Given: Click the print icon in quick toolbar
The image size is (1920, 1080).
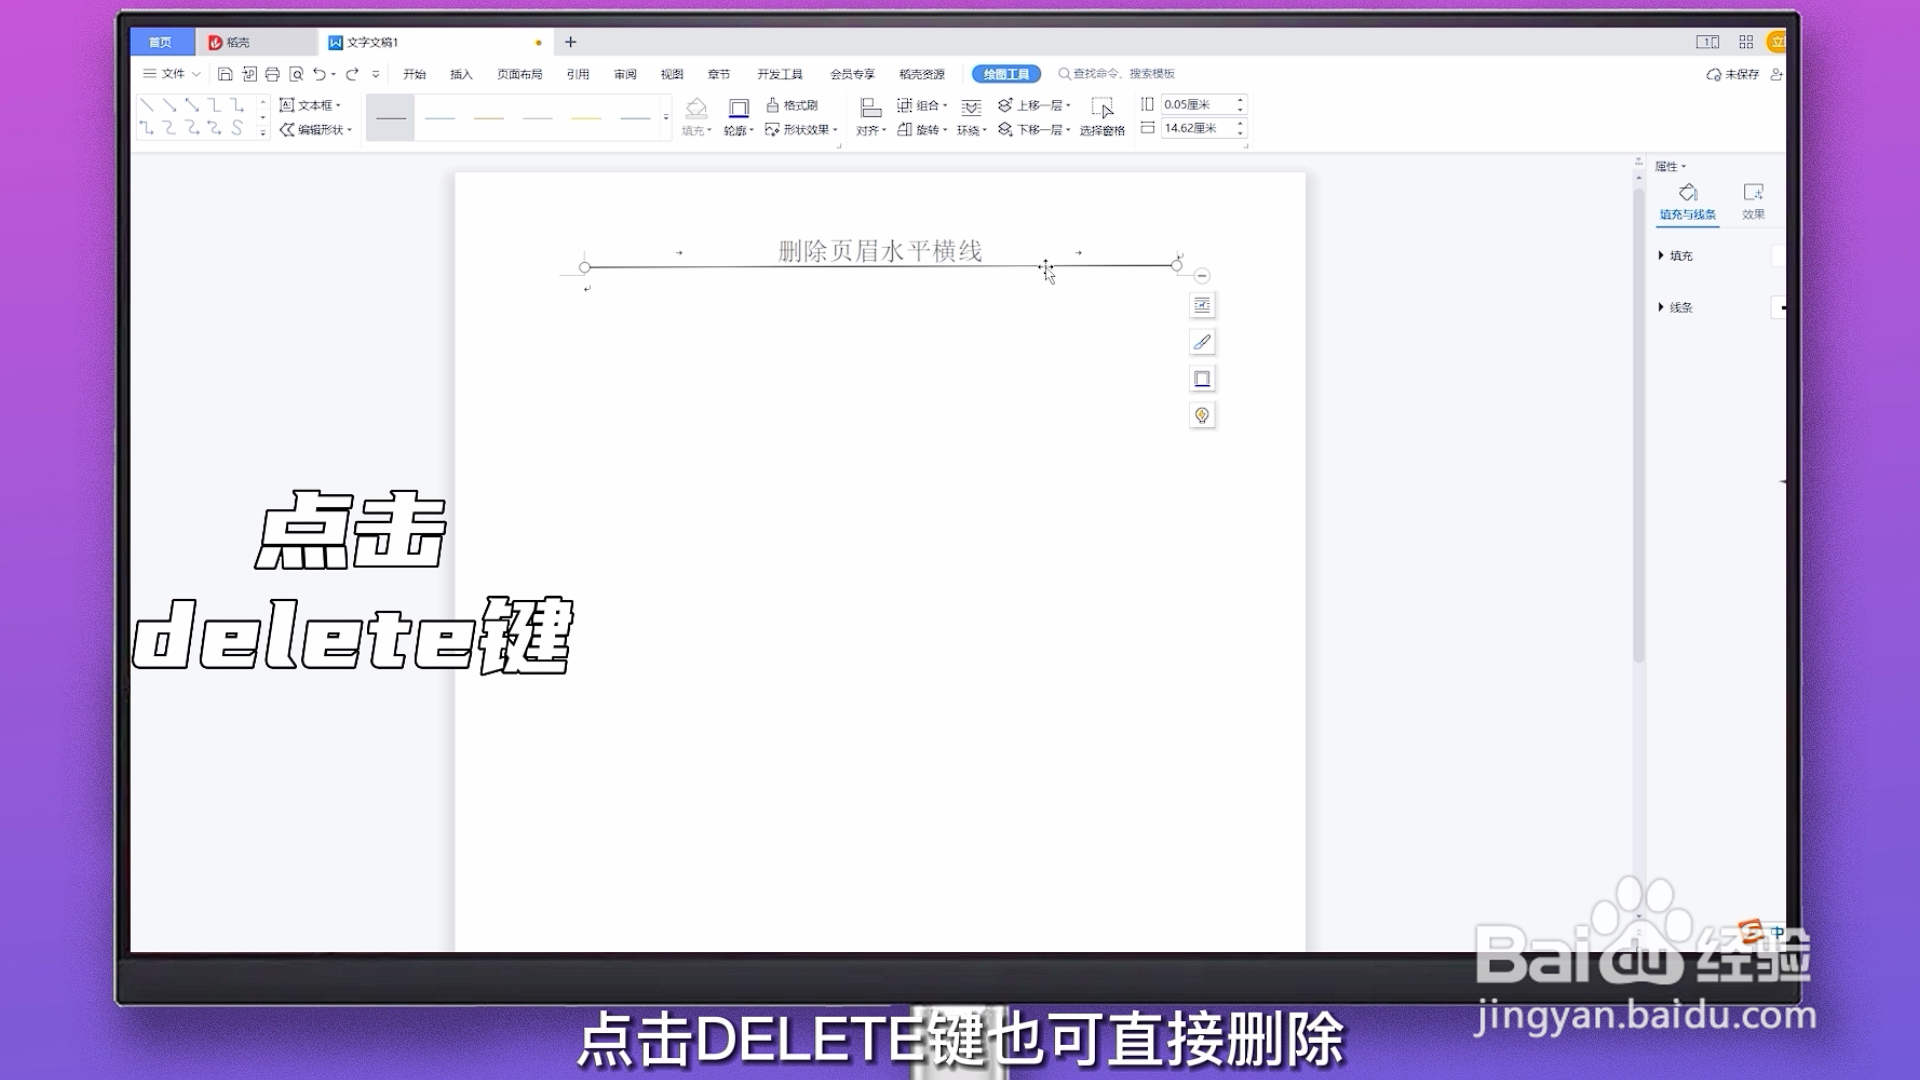Looking at the screenshot, I should click(x=272, y=74).
